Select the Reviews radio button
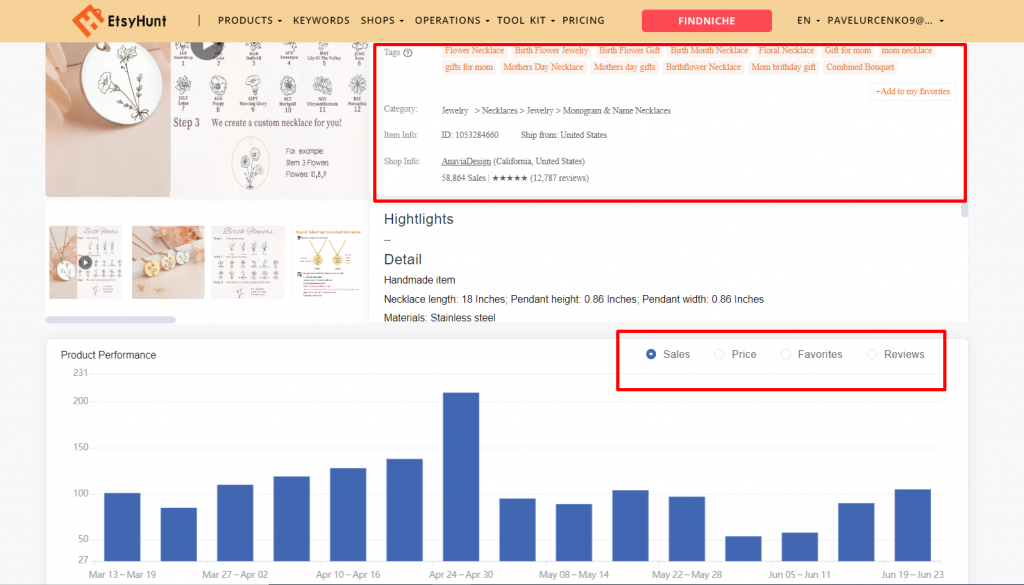 (872, 354)
